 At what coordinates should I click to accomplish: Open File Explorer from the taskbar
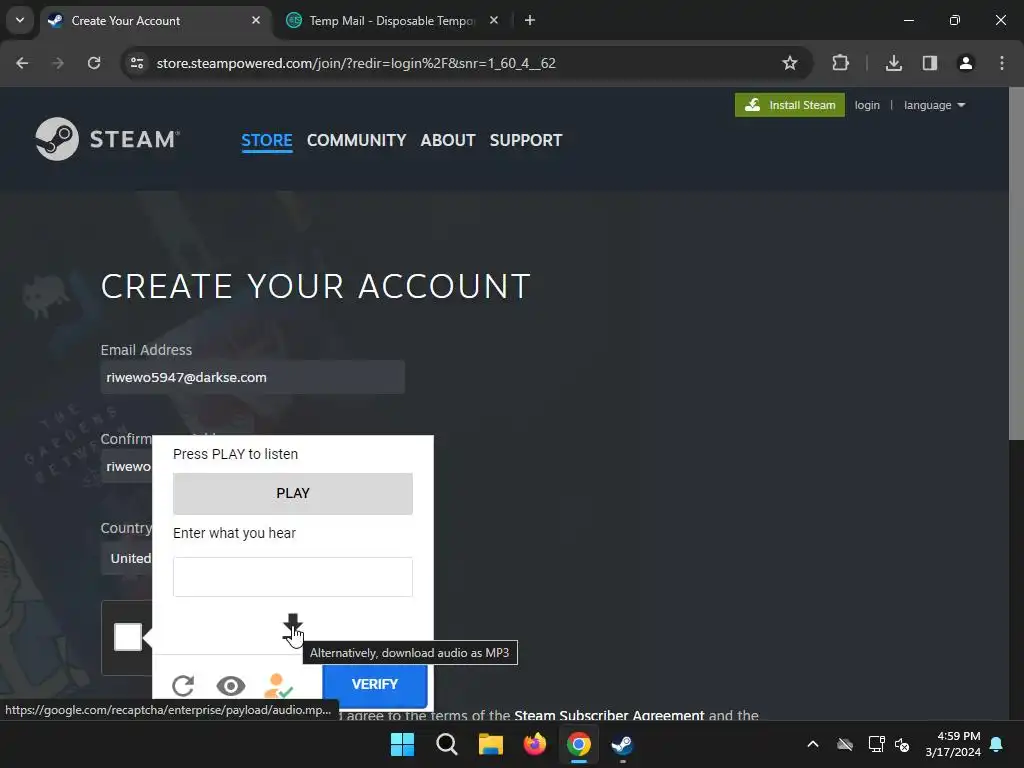[490, 744]
